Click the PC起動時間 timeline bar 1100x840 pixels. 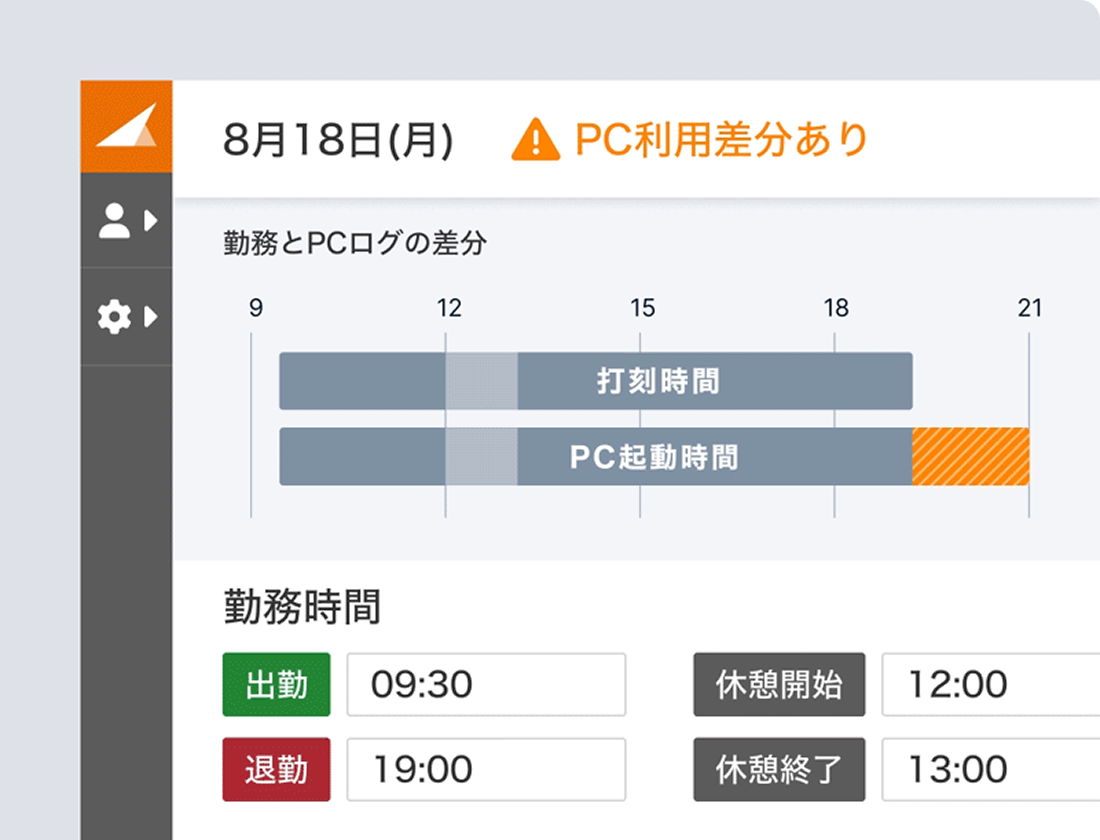point(654,456)
